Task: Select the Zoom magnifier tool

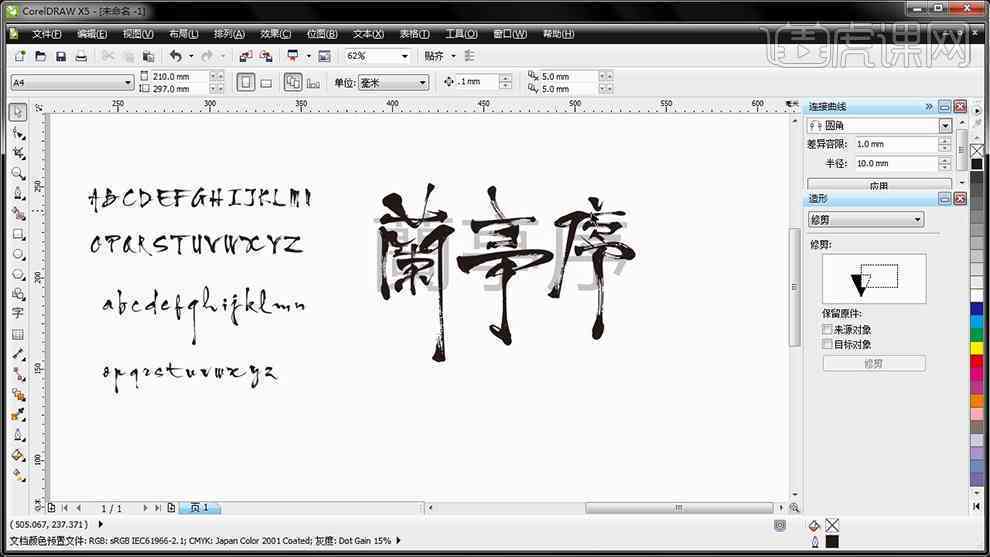Action: (x=18, y=173)
